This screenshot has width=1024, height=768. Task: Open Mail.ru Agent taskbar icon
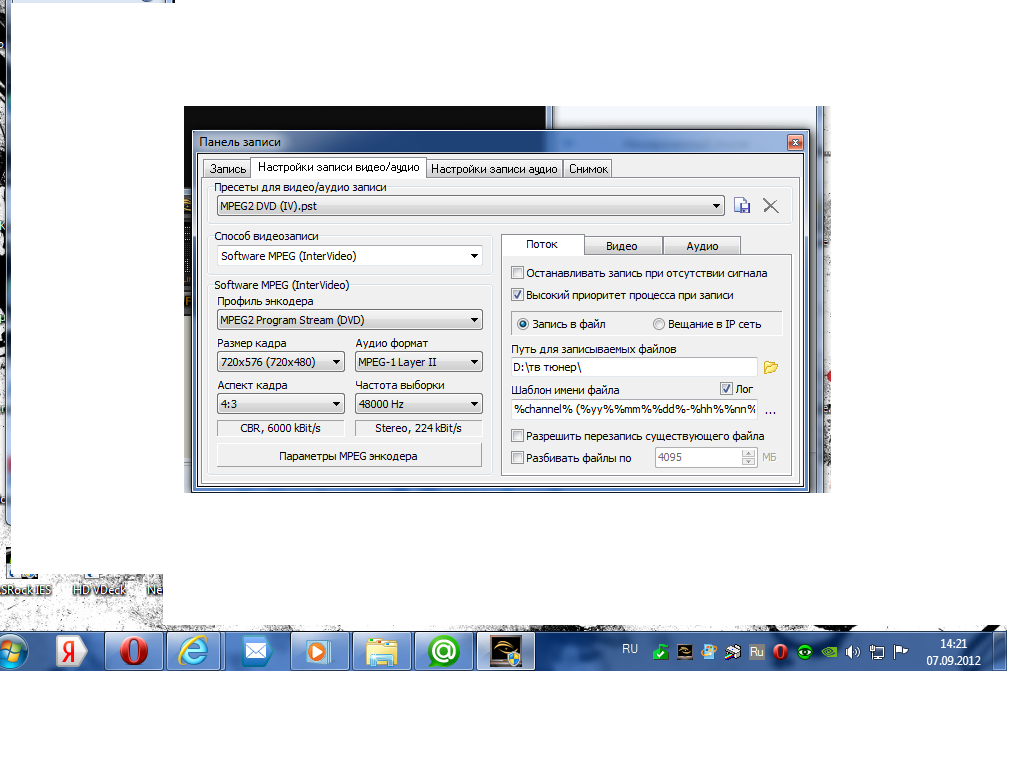pyautogui.click(x=442, y=651)
